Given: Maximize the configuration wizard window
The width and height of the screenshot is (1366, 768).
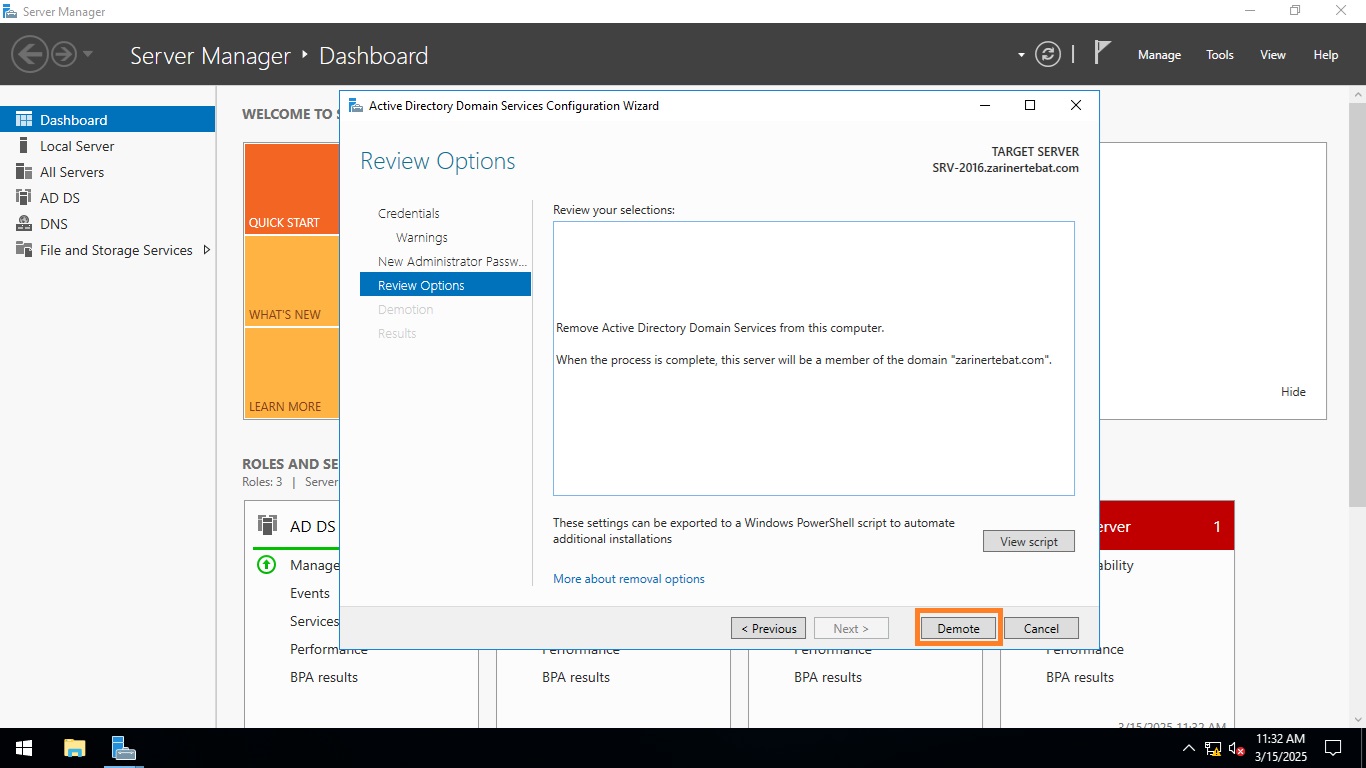Looking at the screenshot, I should [1030, 105].
